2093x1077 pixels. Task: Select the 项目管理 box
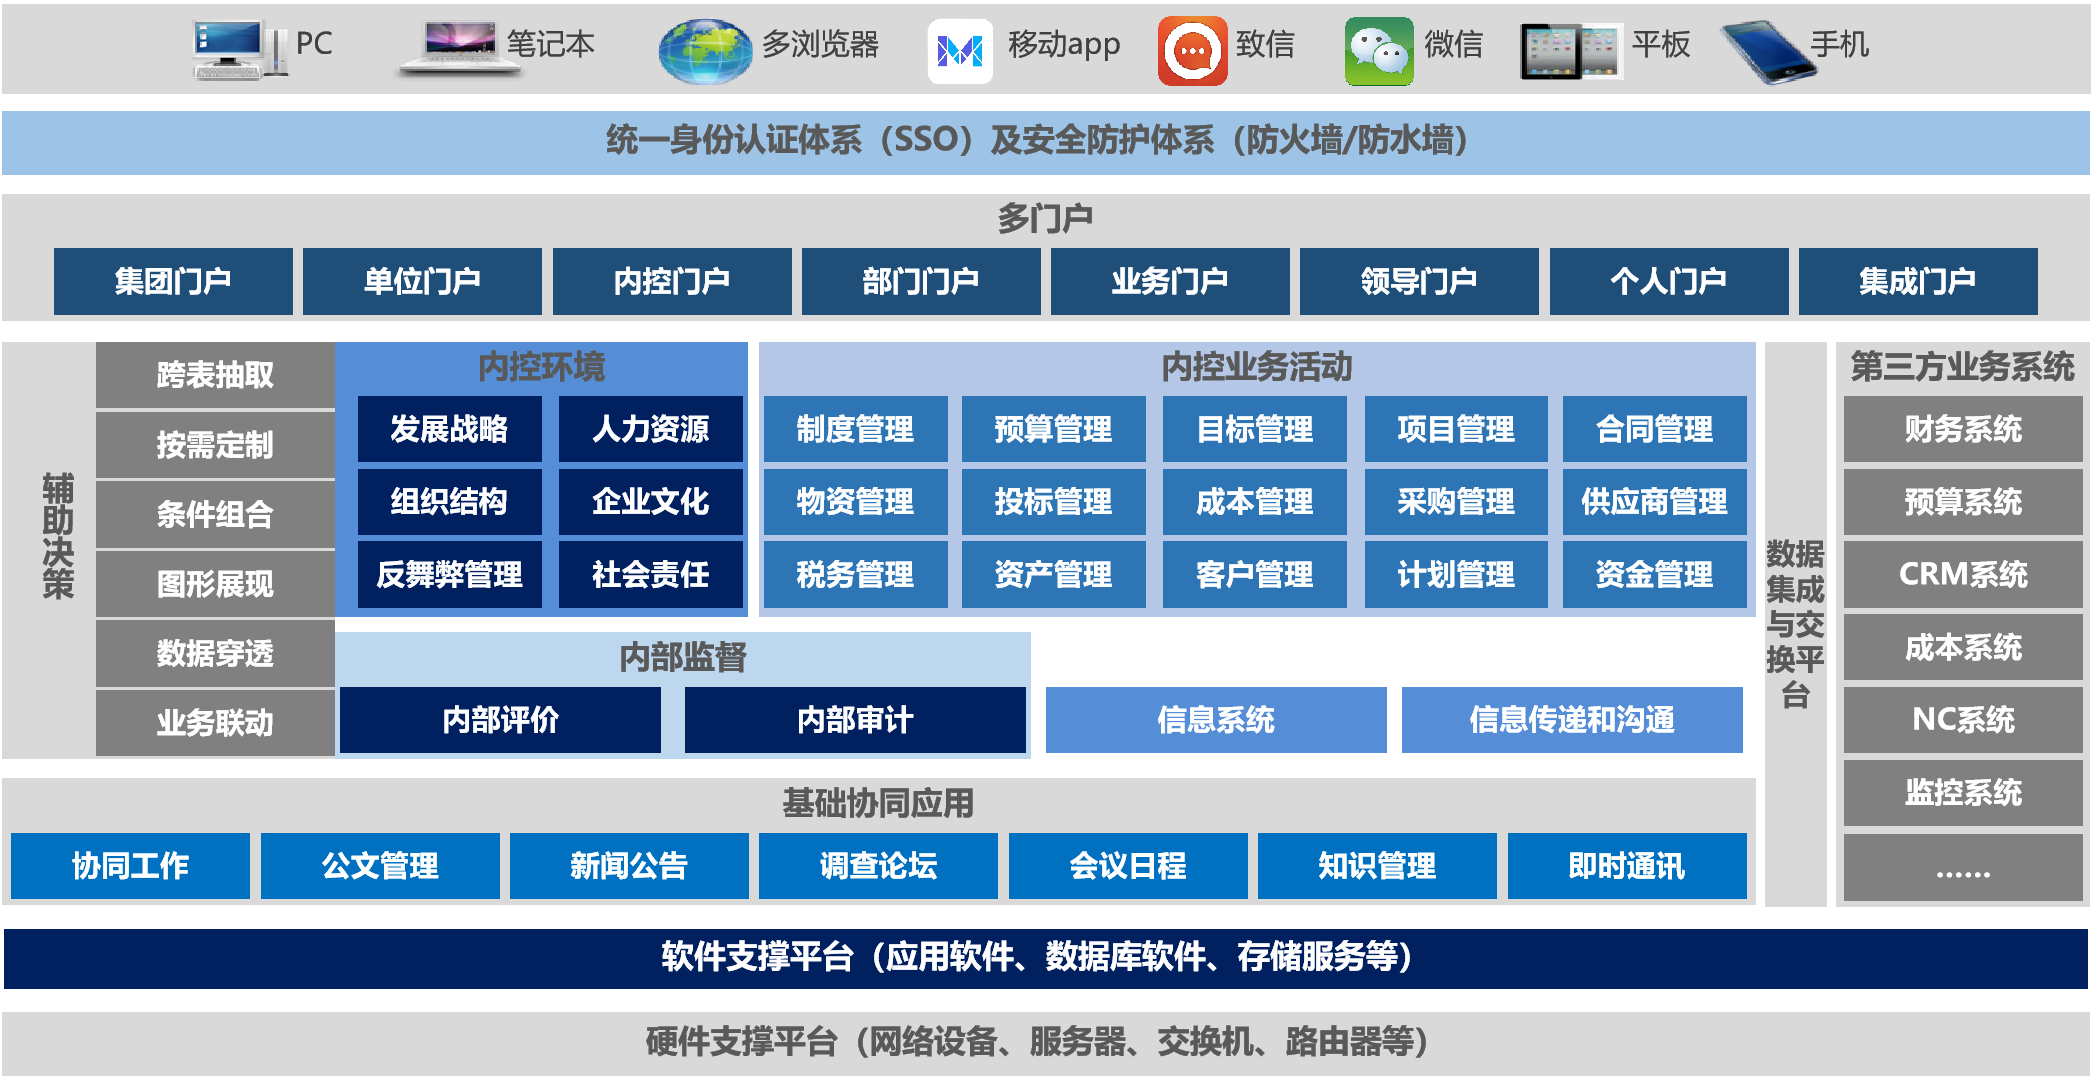pyautogui.click(x=1457, y=429)
